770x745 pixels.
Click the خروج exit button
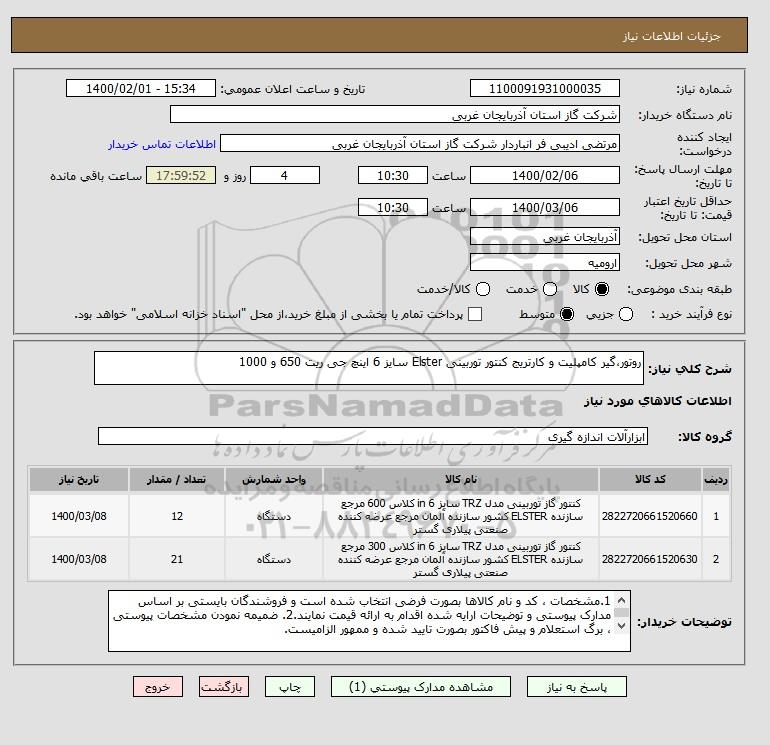pos(158,687)
